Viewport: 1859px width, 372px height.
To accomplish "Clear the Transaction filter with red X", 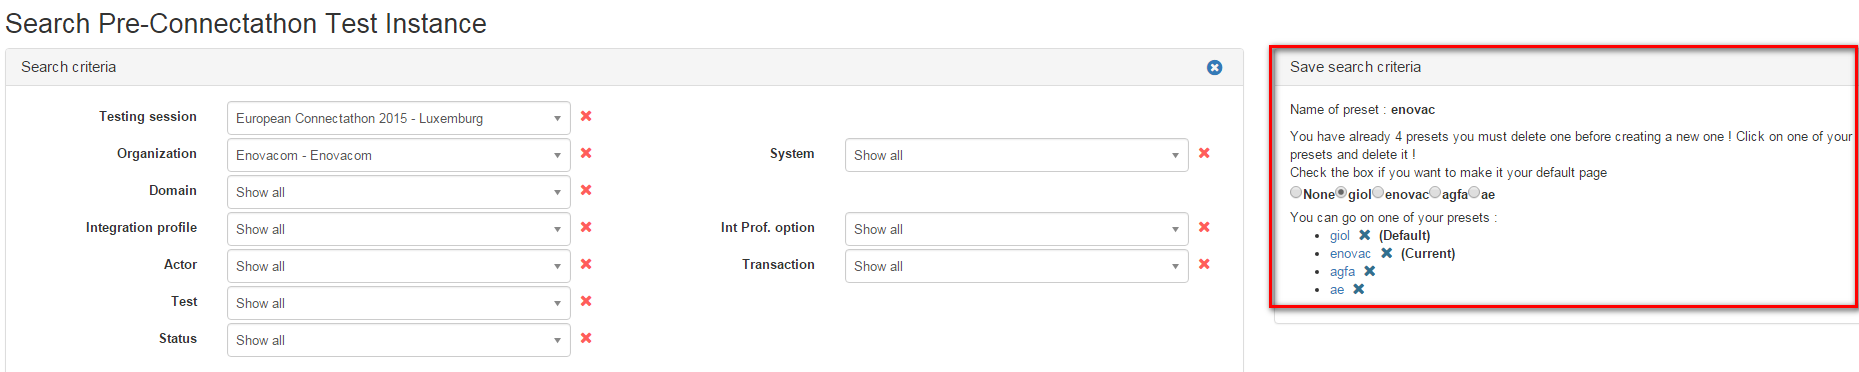I will coord(1204,264).
